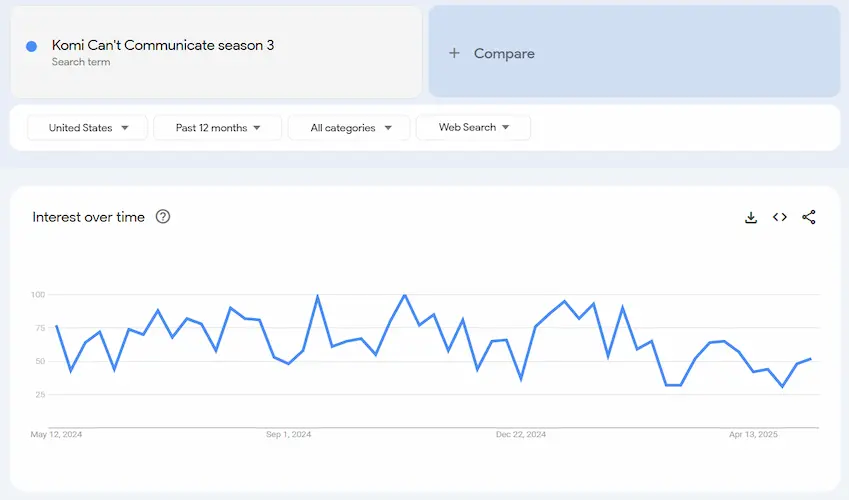Click the Search term sublabel text
The height and width of the screenshot is (500, 849).
coord(81,62)
